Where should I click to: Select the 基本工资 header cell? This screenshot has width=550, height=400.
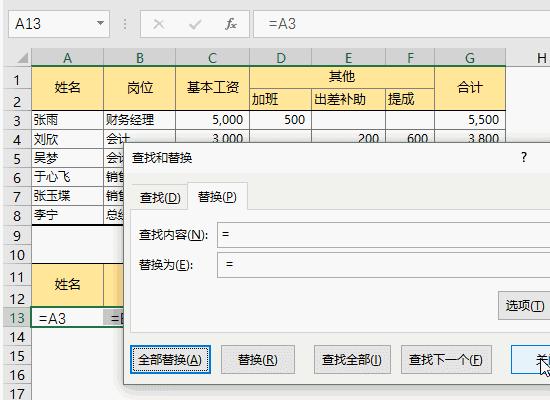[212, 88]
